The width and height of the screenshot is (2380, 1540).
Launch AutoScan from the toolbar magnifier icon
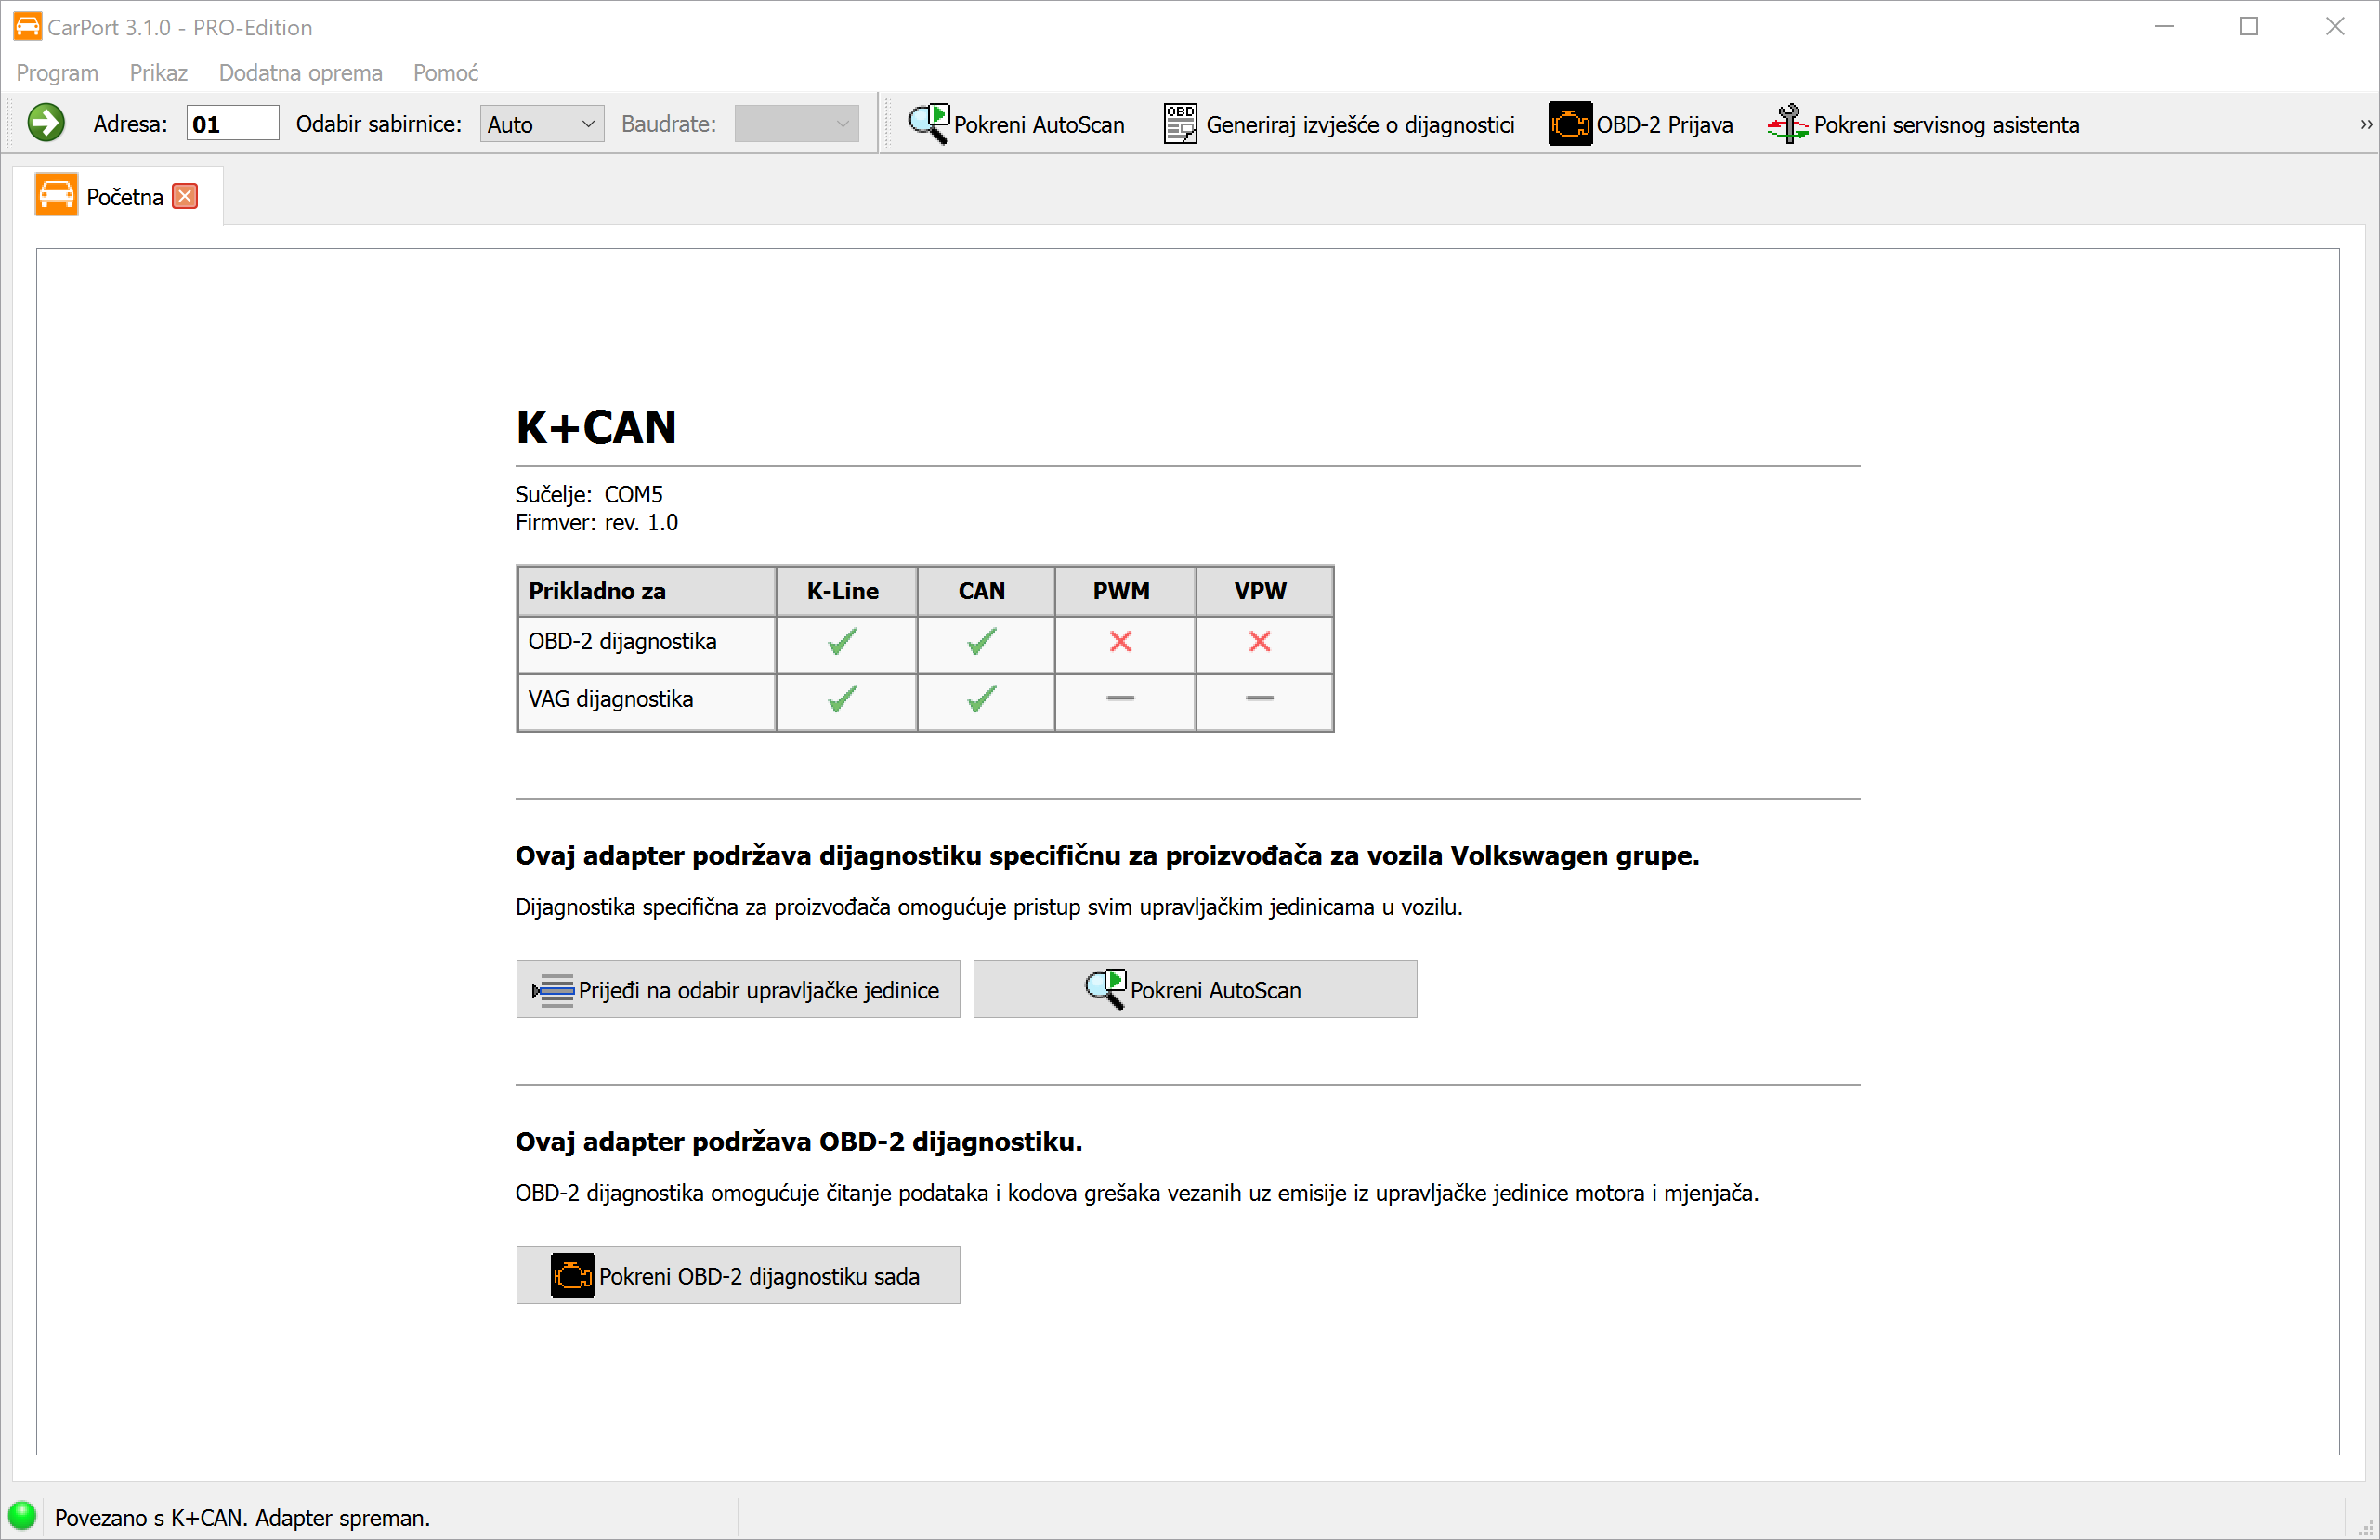[x=928, y=123]
